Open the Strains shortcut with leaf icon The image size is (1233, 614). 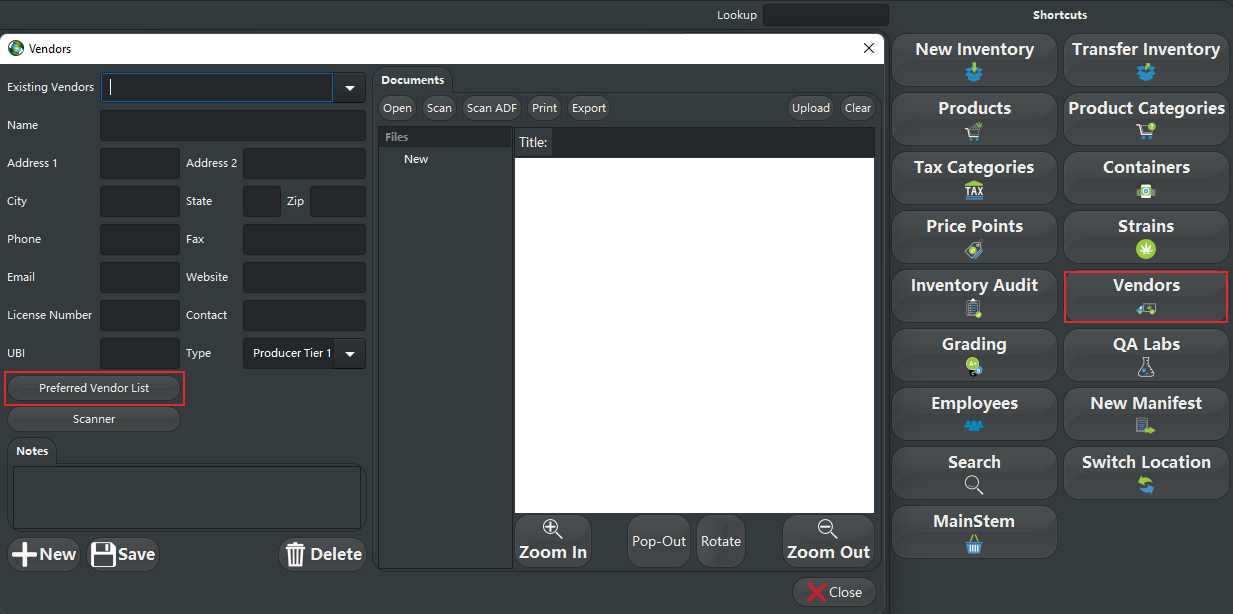point(1145,236)
